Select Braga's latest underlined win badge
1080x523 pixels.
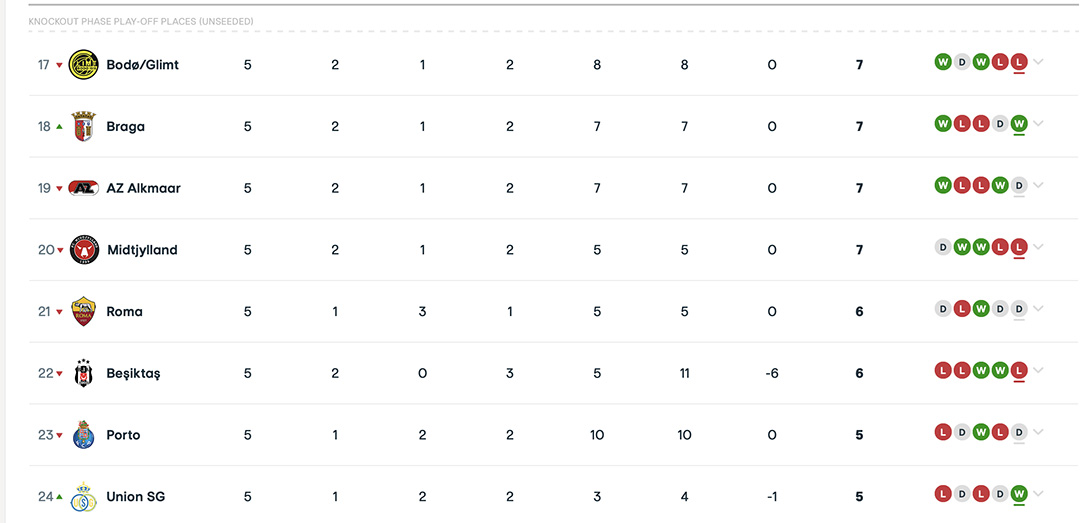tap(1019, 123)
